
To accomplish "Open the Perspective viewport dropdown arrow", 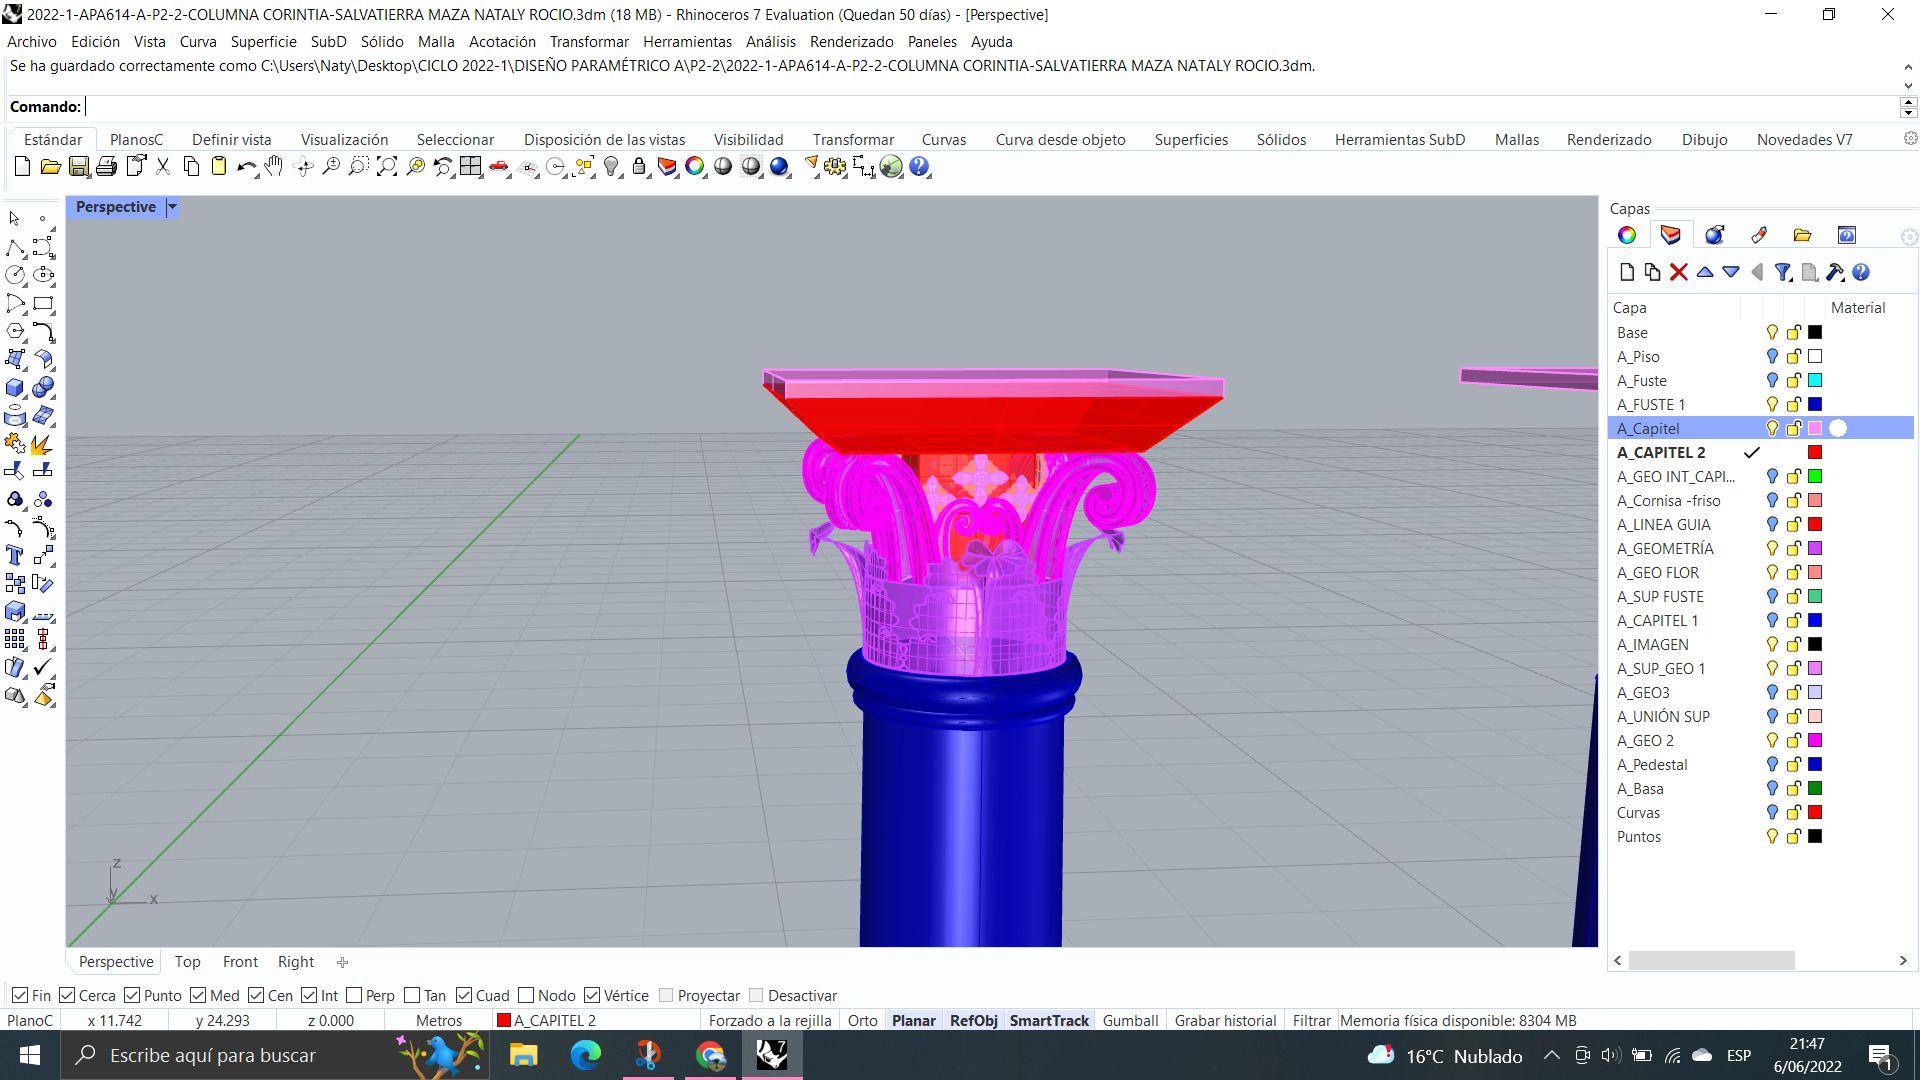I will click(172, 207).
